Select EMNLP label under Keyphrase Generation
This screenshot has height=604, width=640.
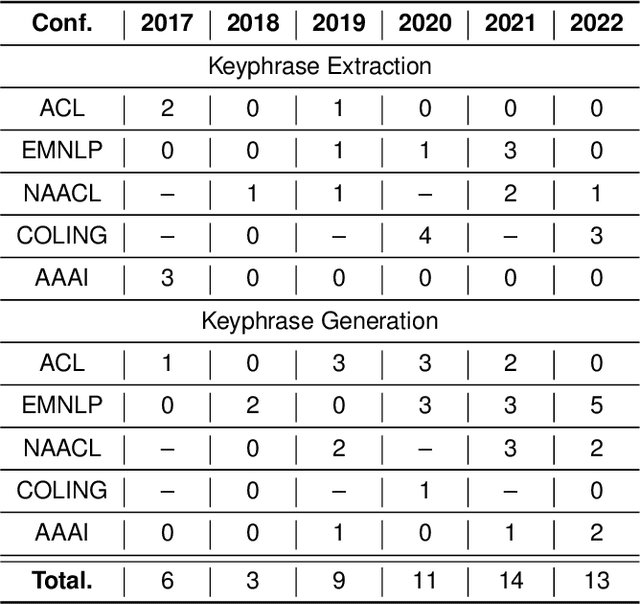(x=62, y=405)
